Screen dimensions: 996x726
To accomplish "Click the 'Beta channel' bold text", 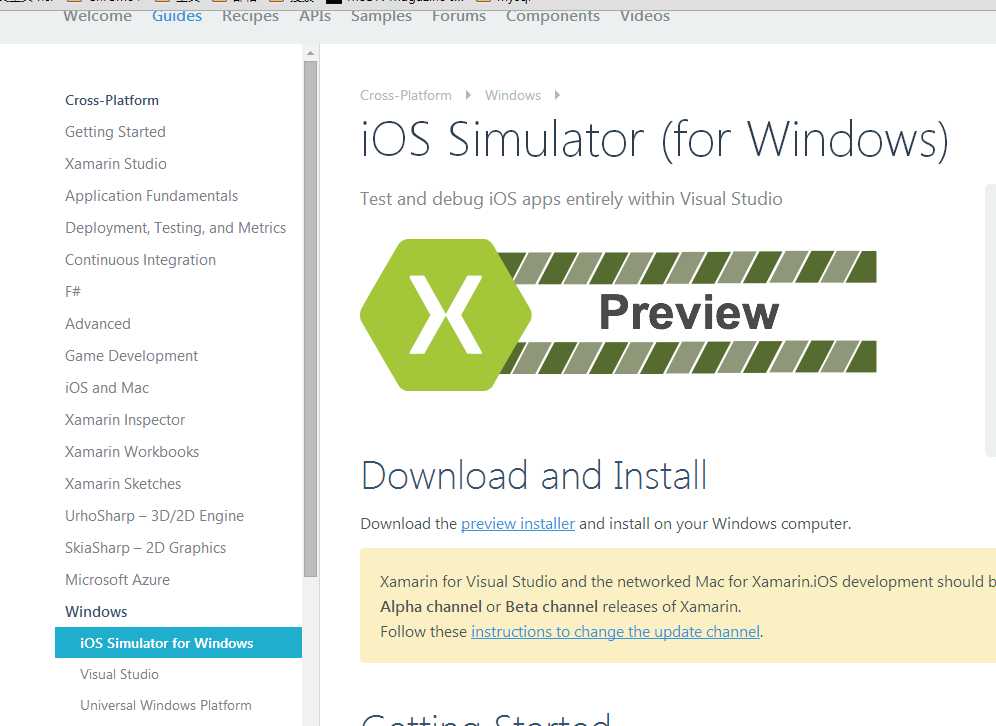I will click(x=551, y=607).
